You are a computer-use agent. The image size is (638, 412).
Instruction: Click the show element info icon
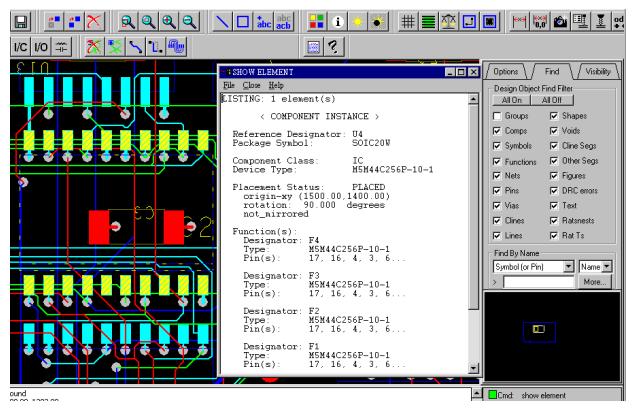(x=337, y=22)
